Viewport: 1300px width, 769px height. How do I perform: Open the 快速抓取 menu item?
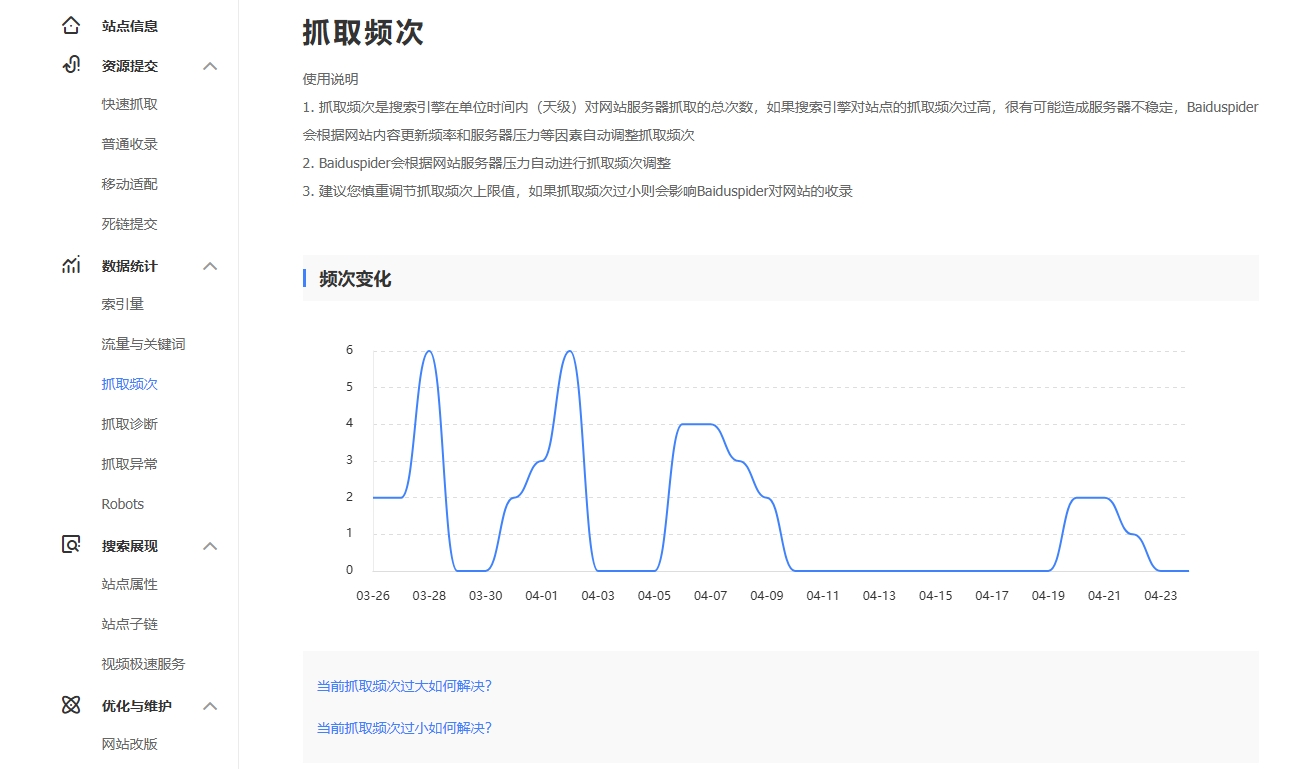130,104
